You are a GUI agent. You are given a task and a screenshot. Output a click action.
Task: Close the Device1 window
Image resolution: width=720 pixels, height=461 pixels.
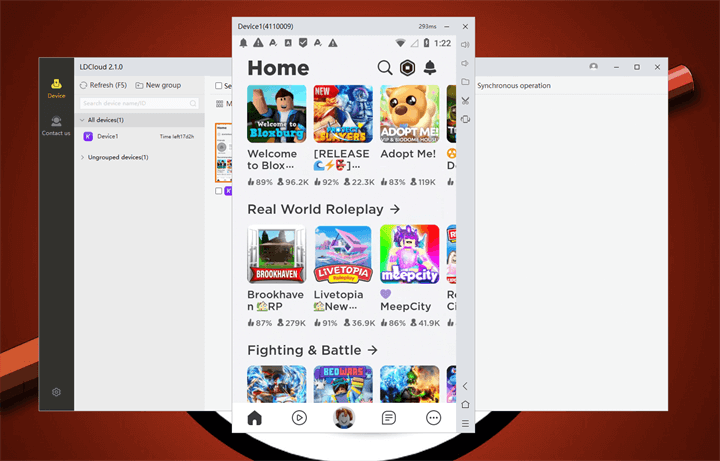click(465, 27)
